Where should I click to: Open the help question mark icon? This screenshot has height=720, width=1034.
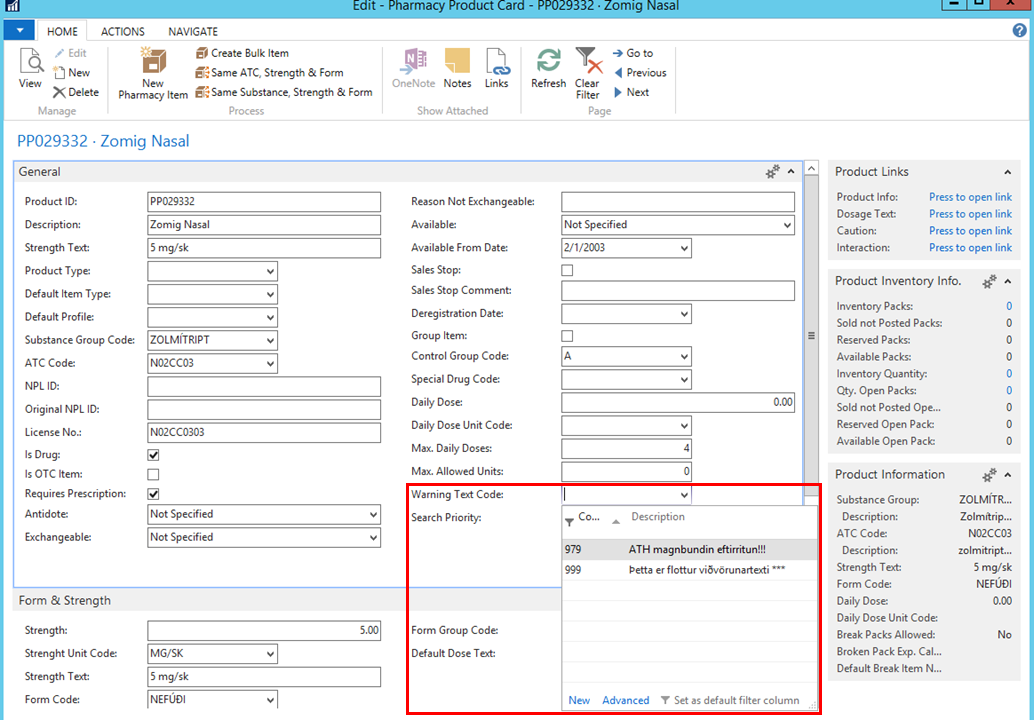pos(1019,31)
